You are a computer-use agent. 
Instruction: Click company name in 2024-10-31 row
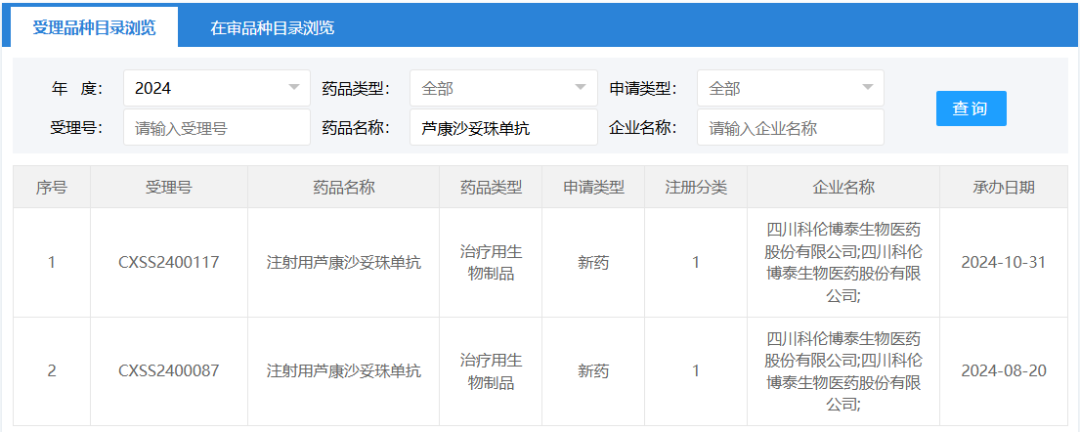[x=843, y=263]
